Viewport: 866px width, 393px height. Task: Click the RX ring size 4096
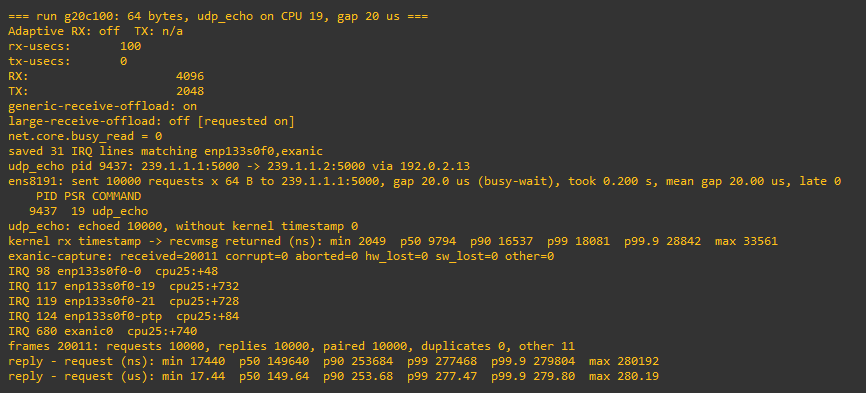click(190, 76)
